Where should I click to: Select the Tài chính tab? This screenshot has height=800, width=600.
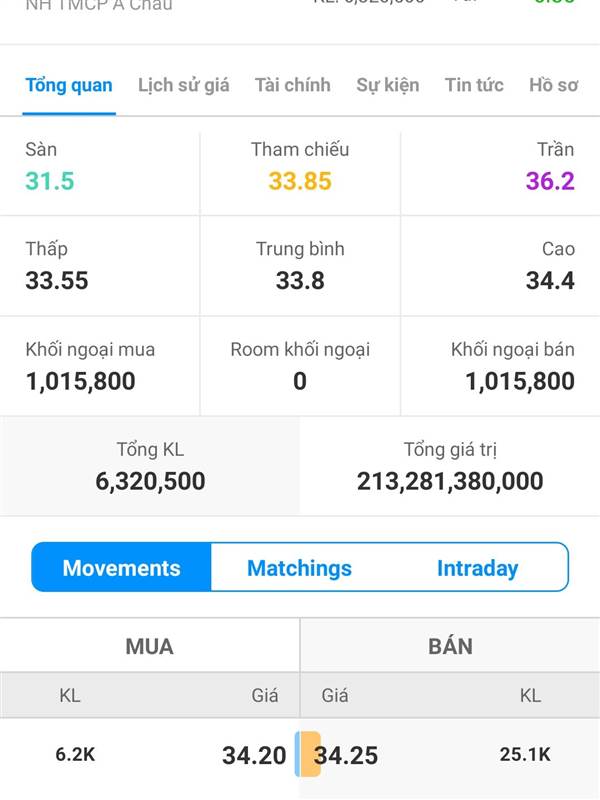(293, 85)
